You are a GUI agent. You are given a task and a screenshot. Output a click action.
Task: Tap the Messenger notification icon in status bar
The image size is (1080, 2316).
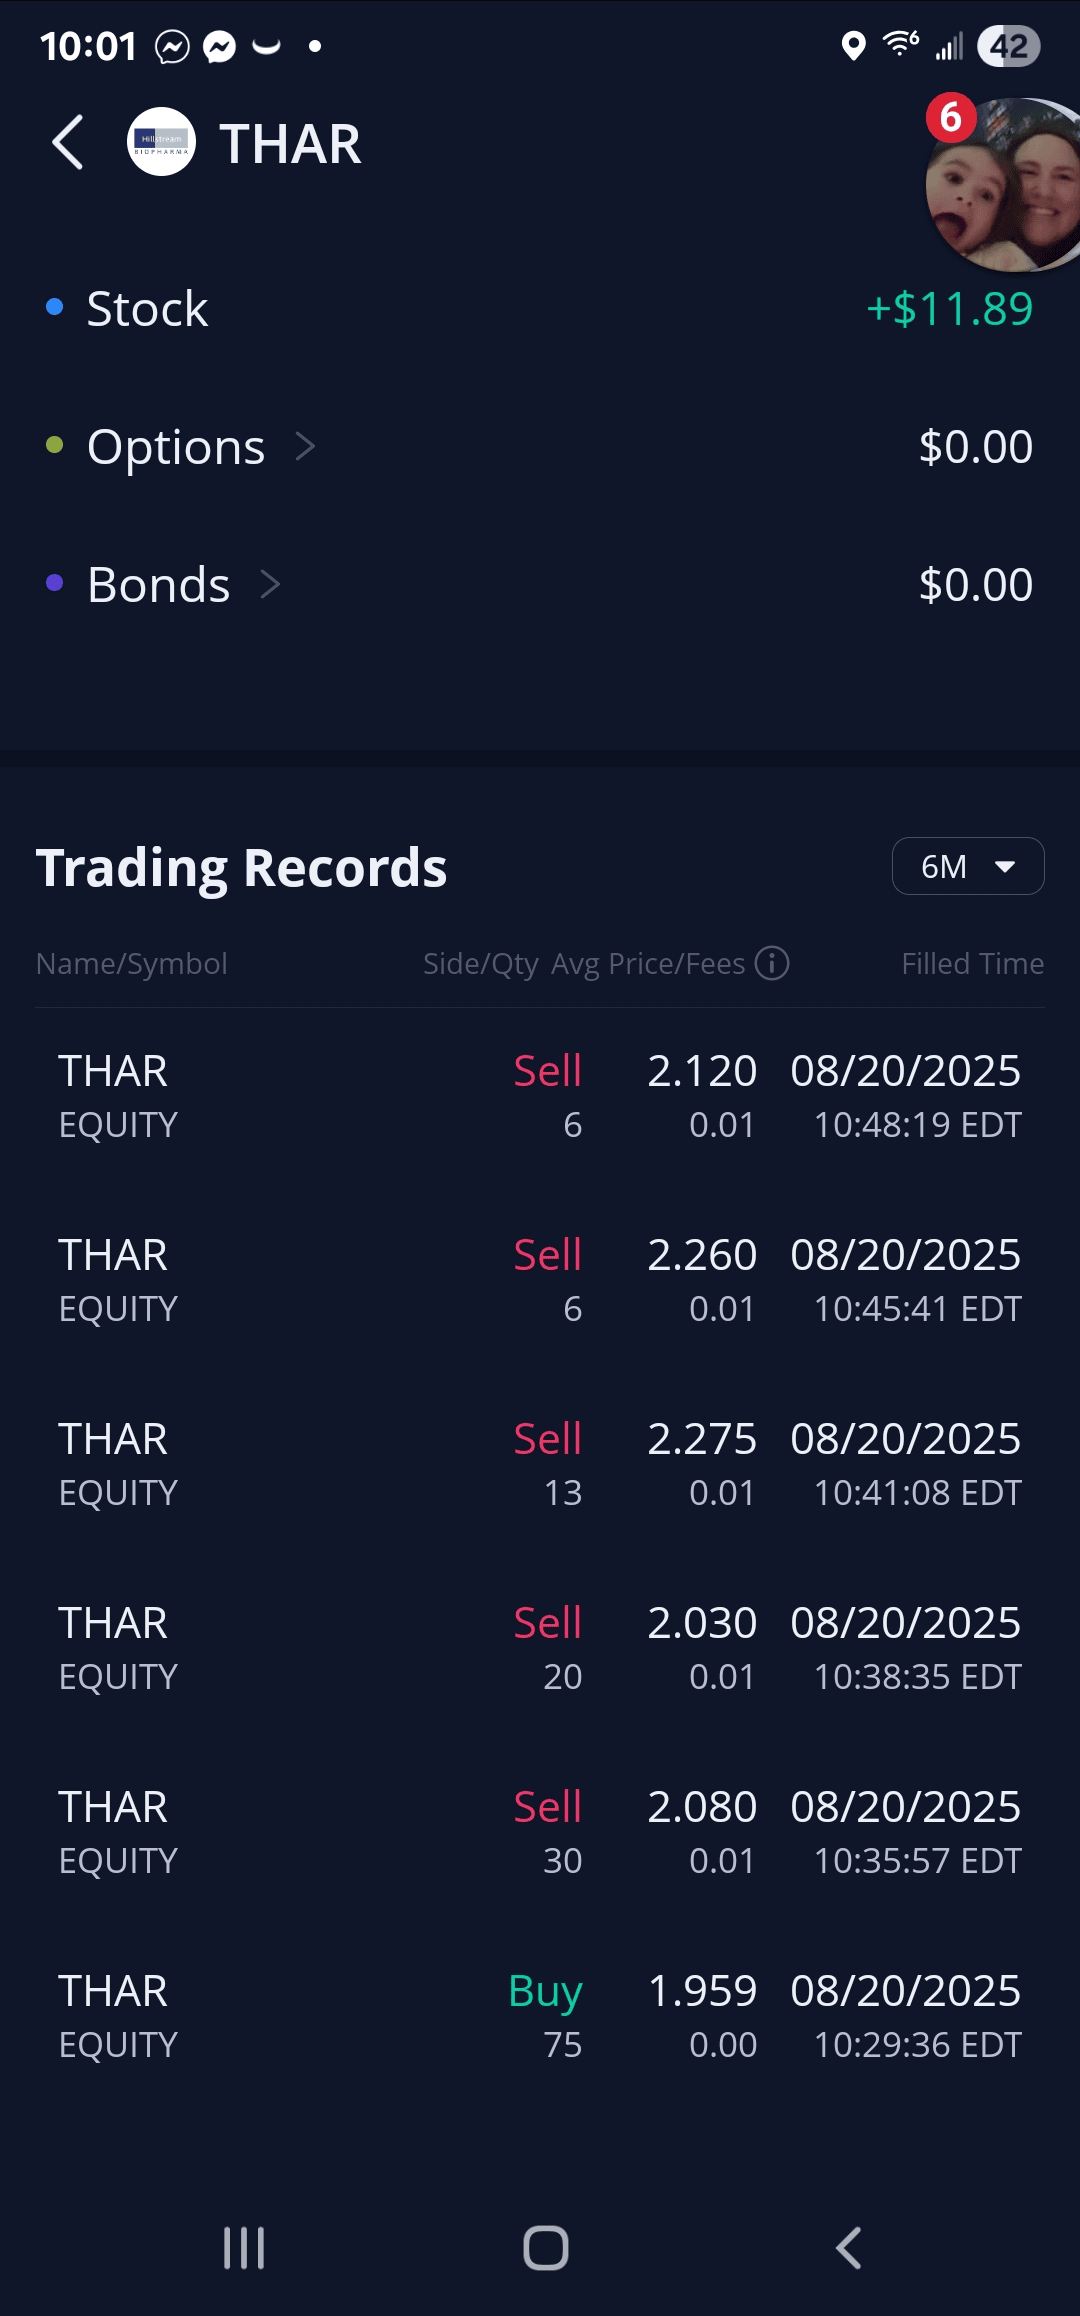tap(219, 46)
